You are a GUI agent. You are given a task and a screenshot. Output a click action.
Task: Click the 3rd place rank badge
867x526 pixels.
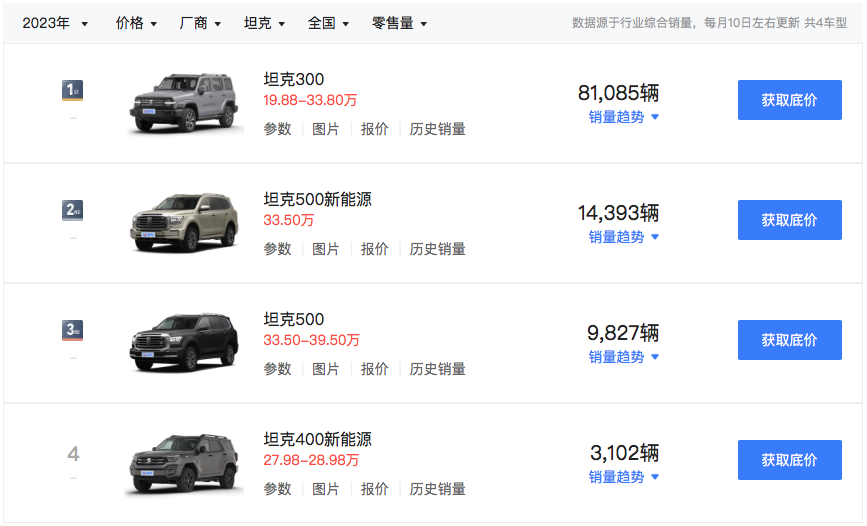tap(72, 331)
